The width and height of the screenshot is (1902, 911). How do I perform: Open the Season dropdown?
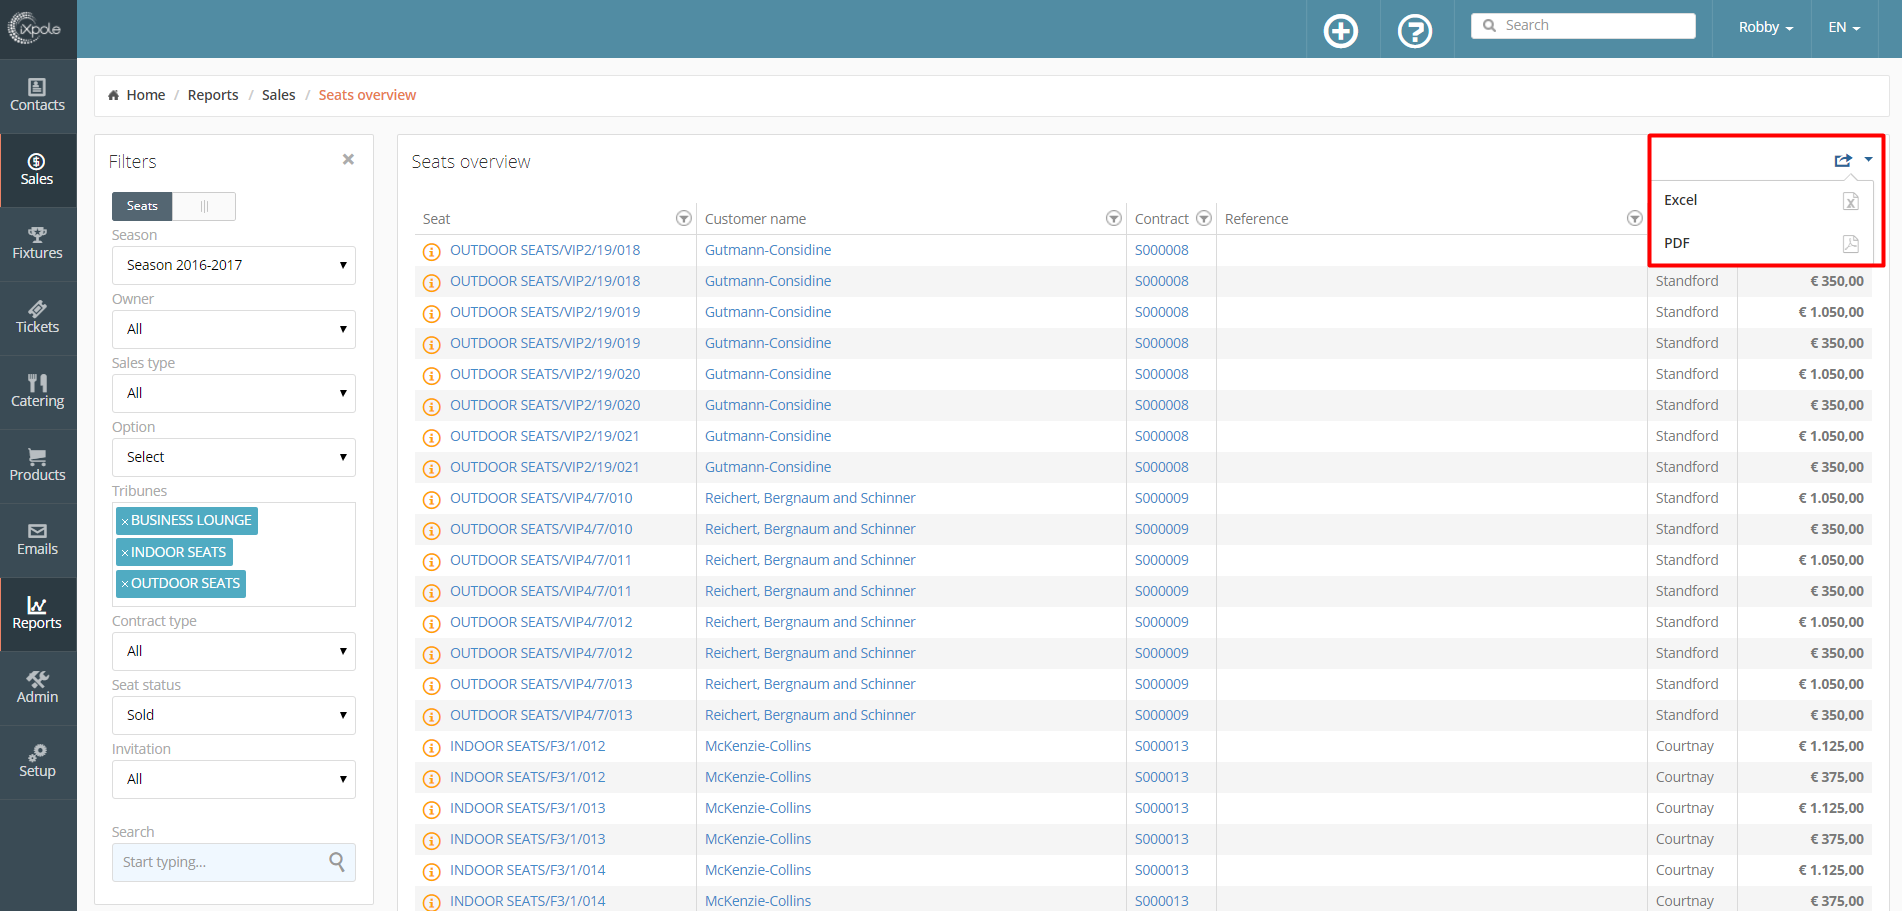(x=234, y=265)
